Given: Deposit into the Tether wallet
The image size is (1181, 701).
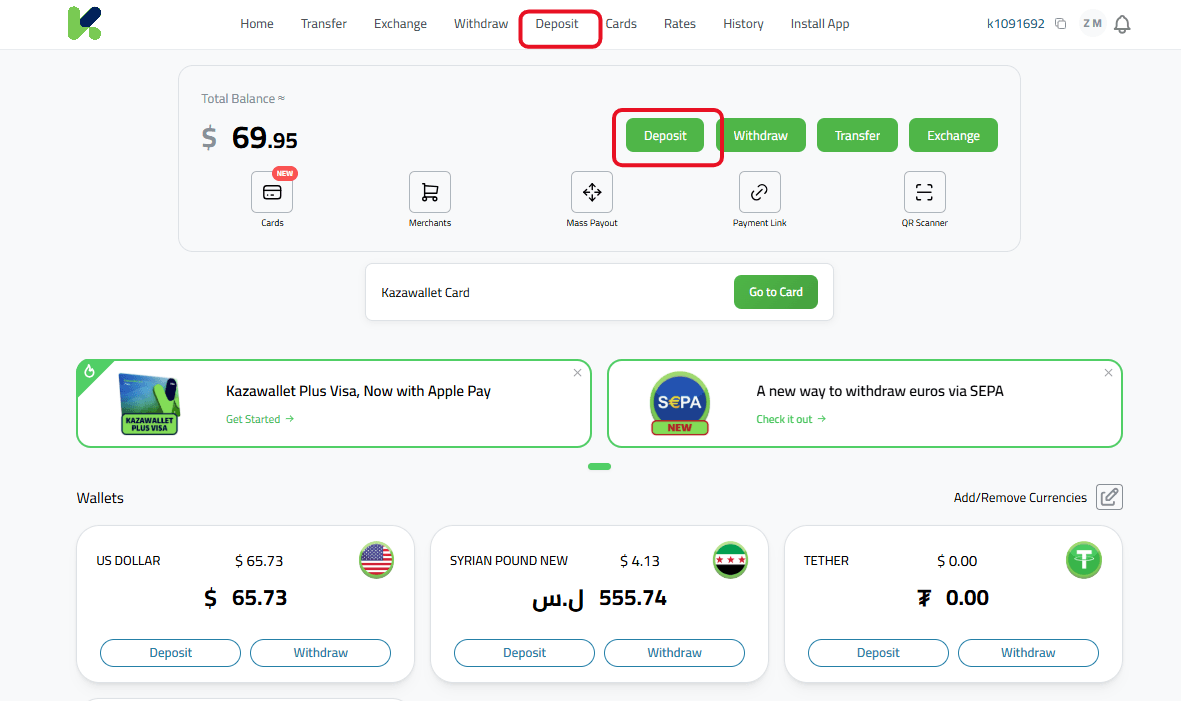Looking at the screenshot, I should click(x=878, y=653).
